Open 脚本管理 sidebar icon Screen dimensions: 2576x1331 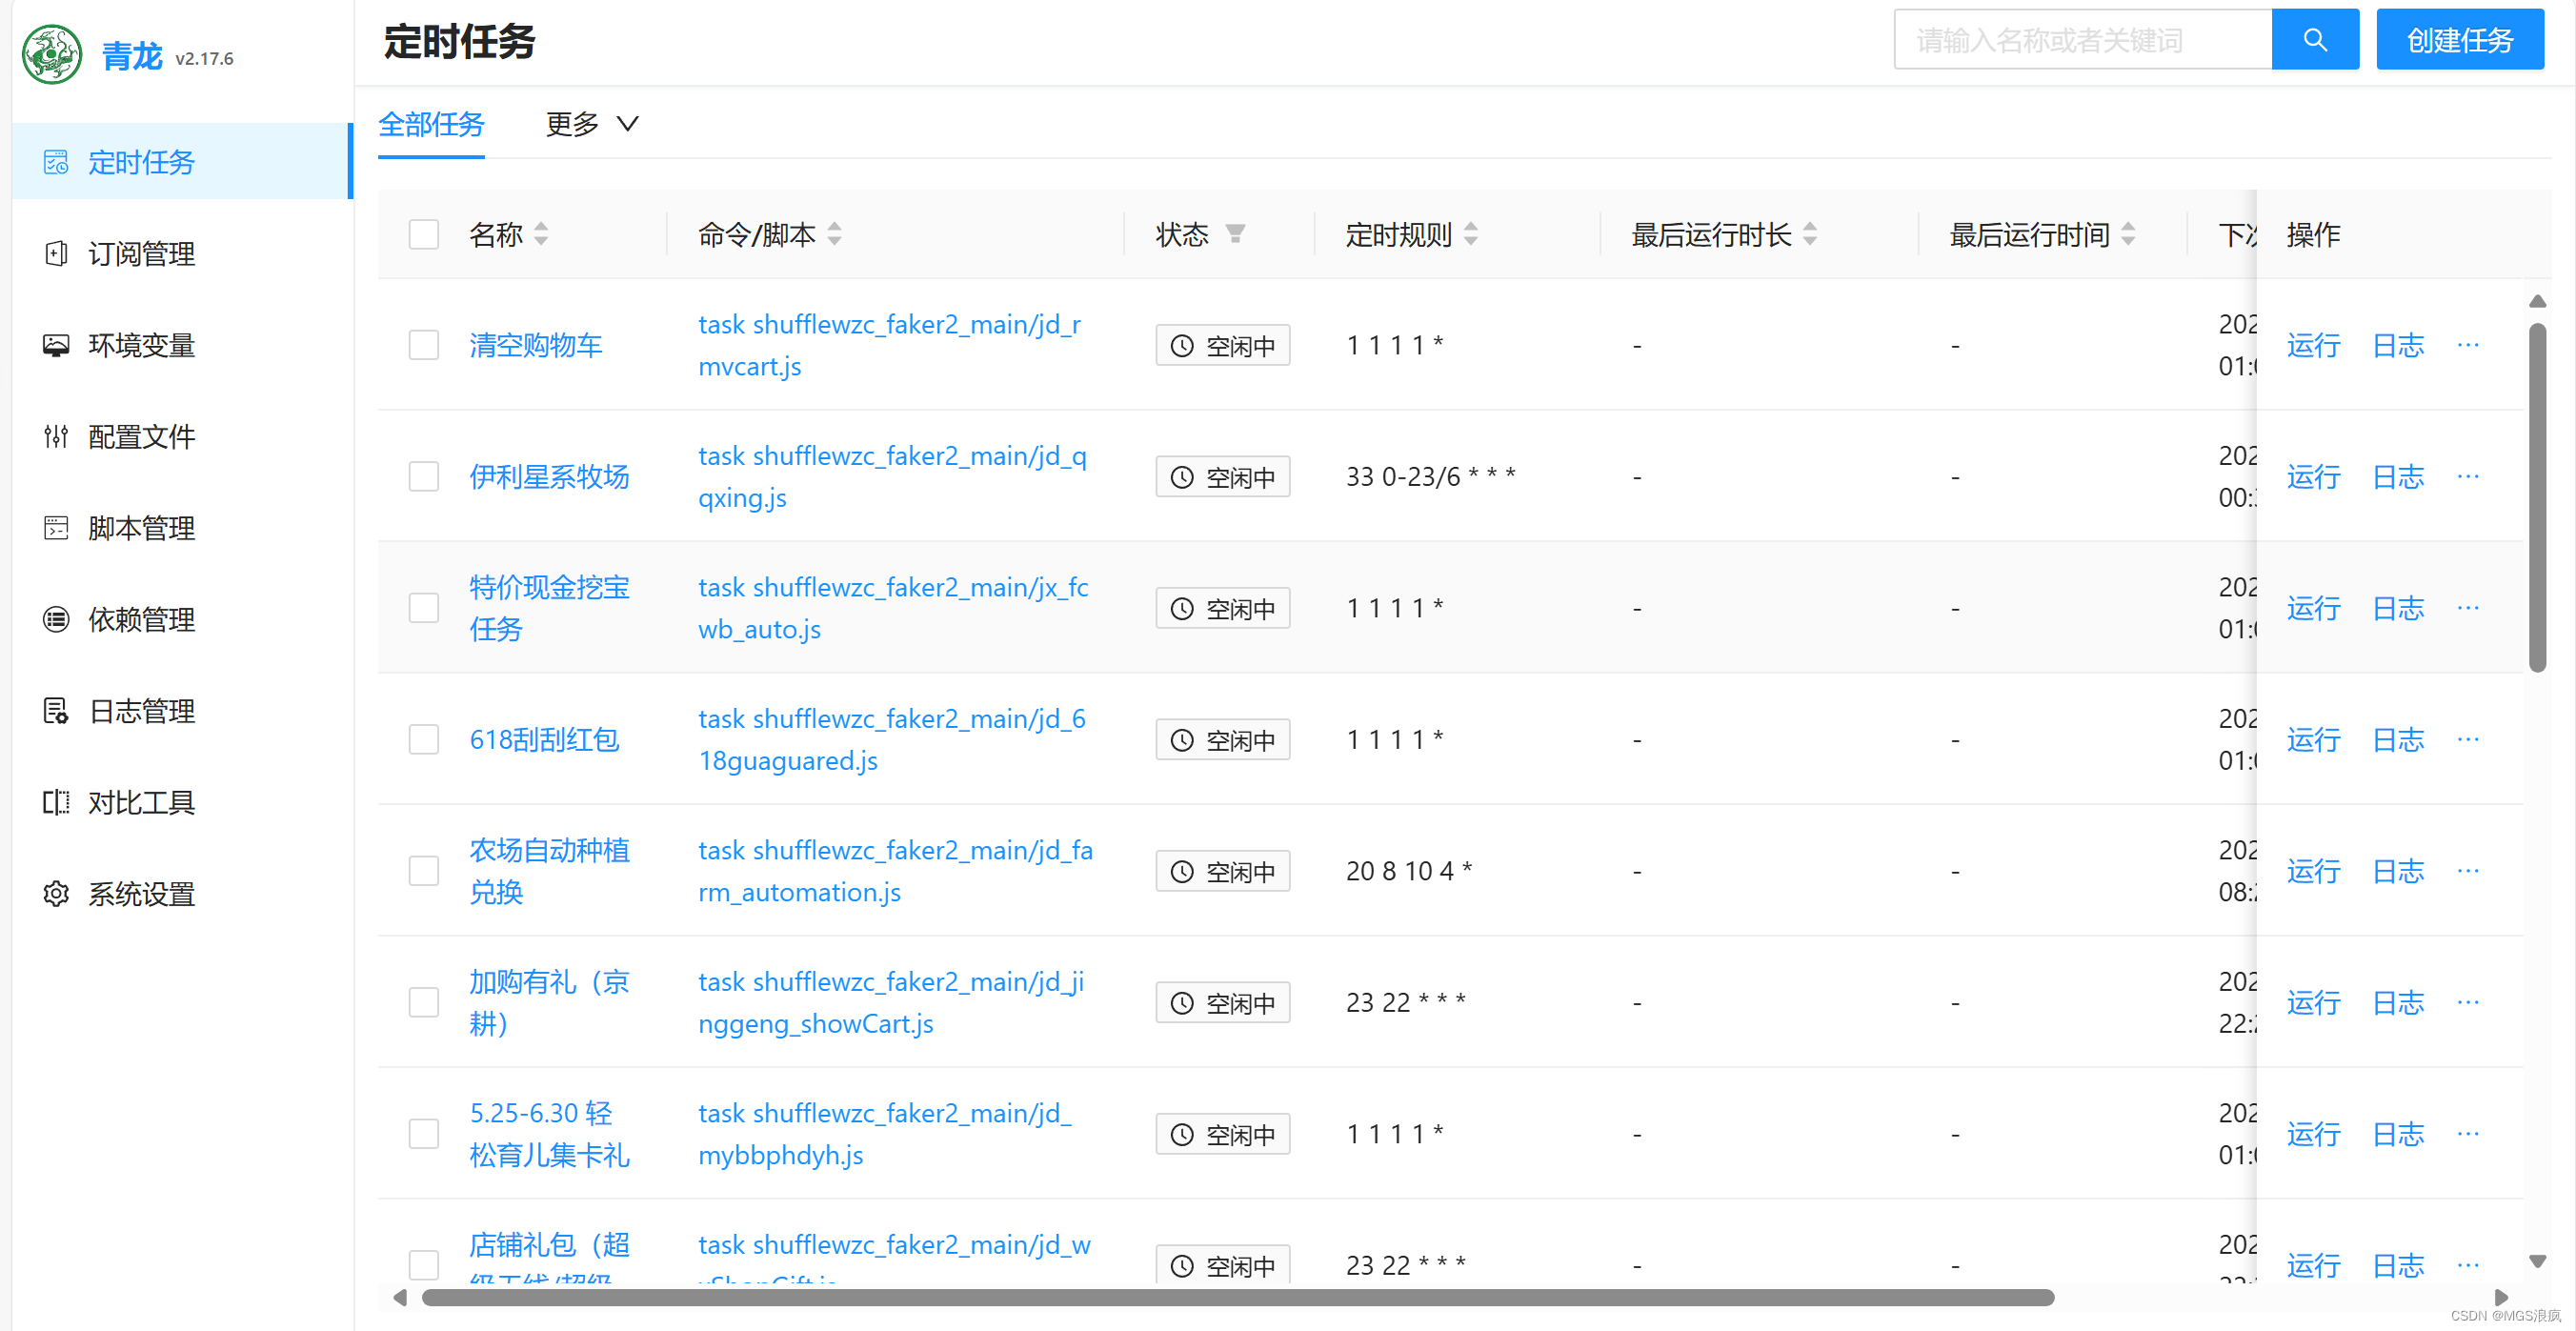point(56,528)
